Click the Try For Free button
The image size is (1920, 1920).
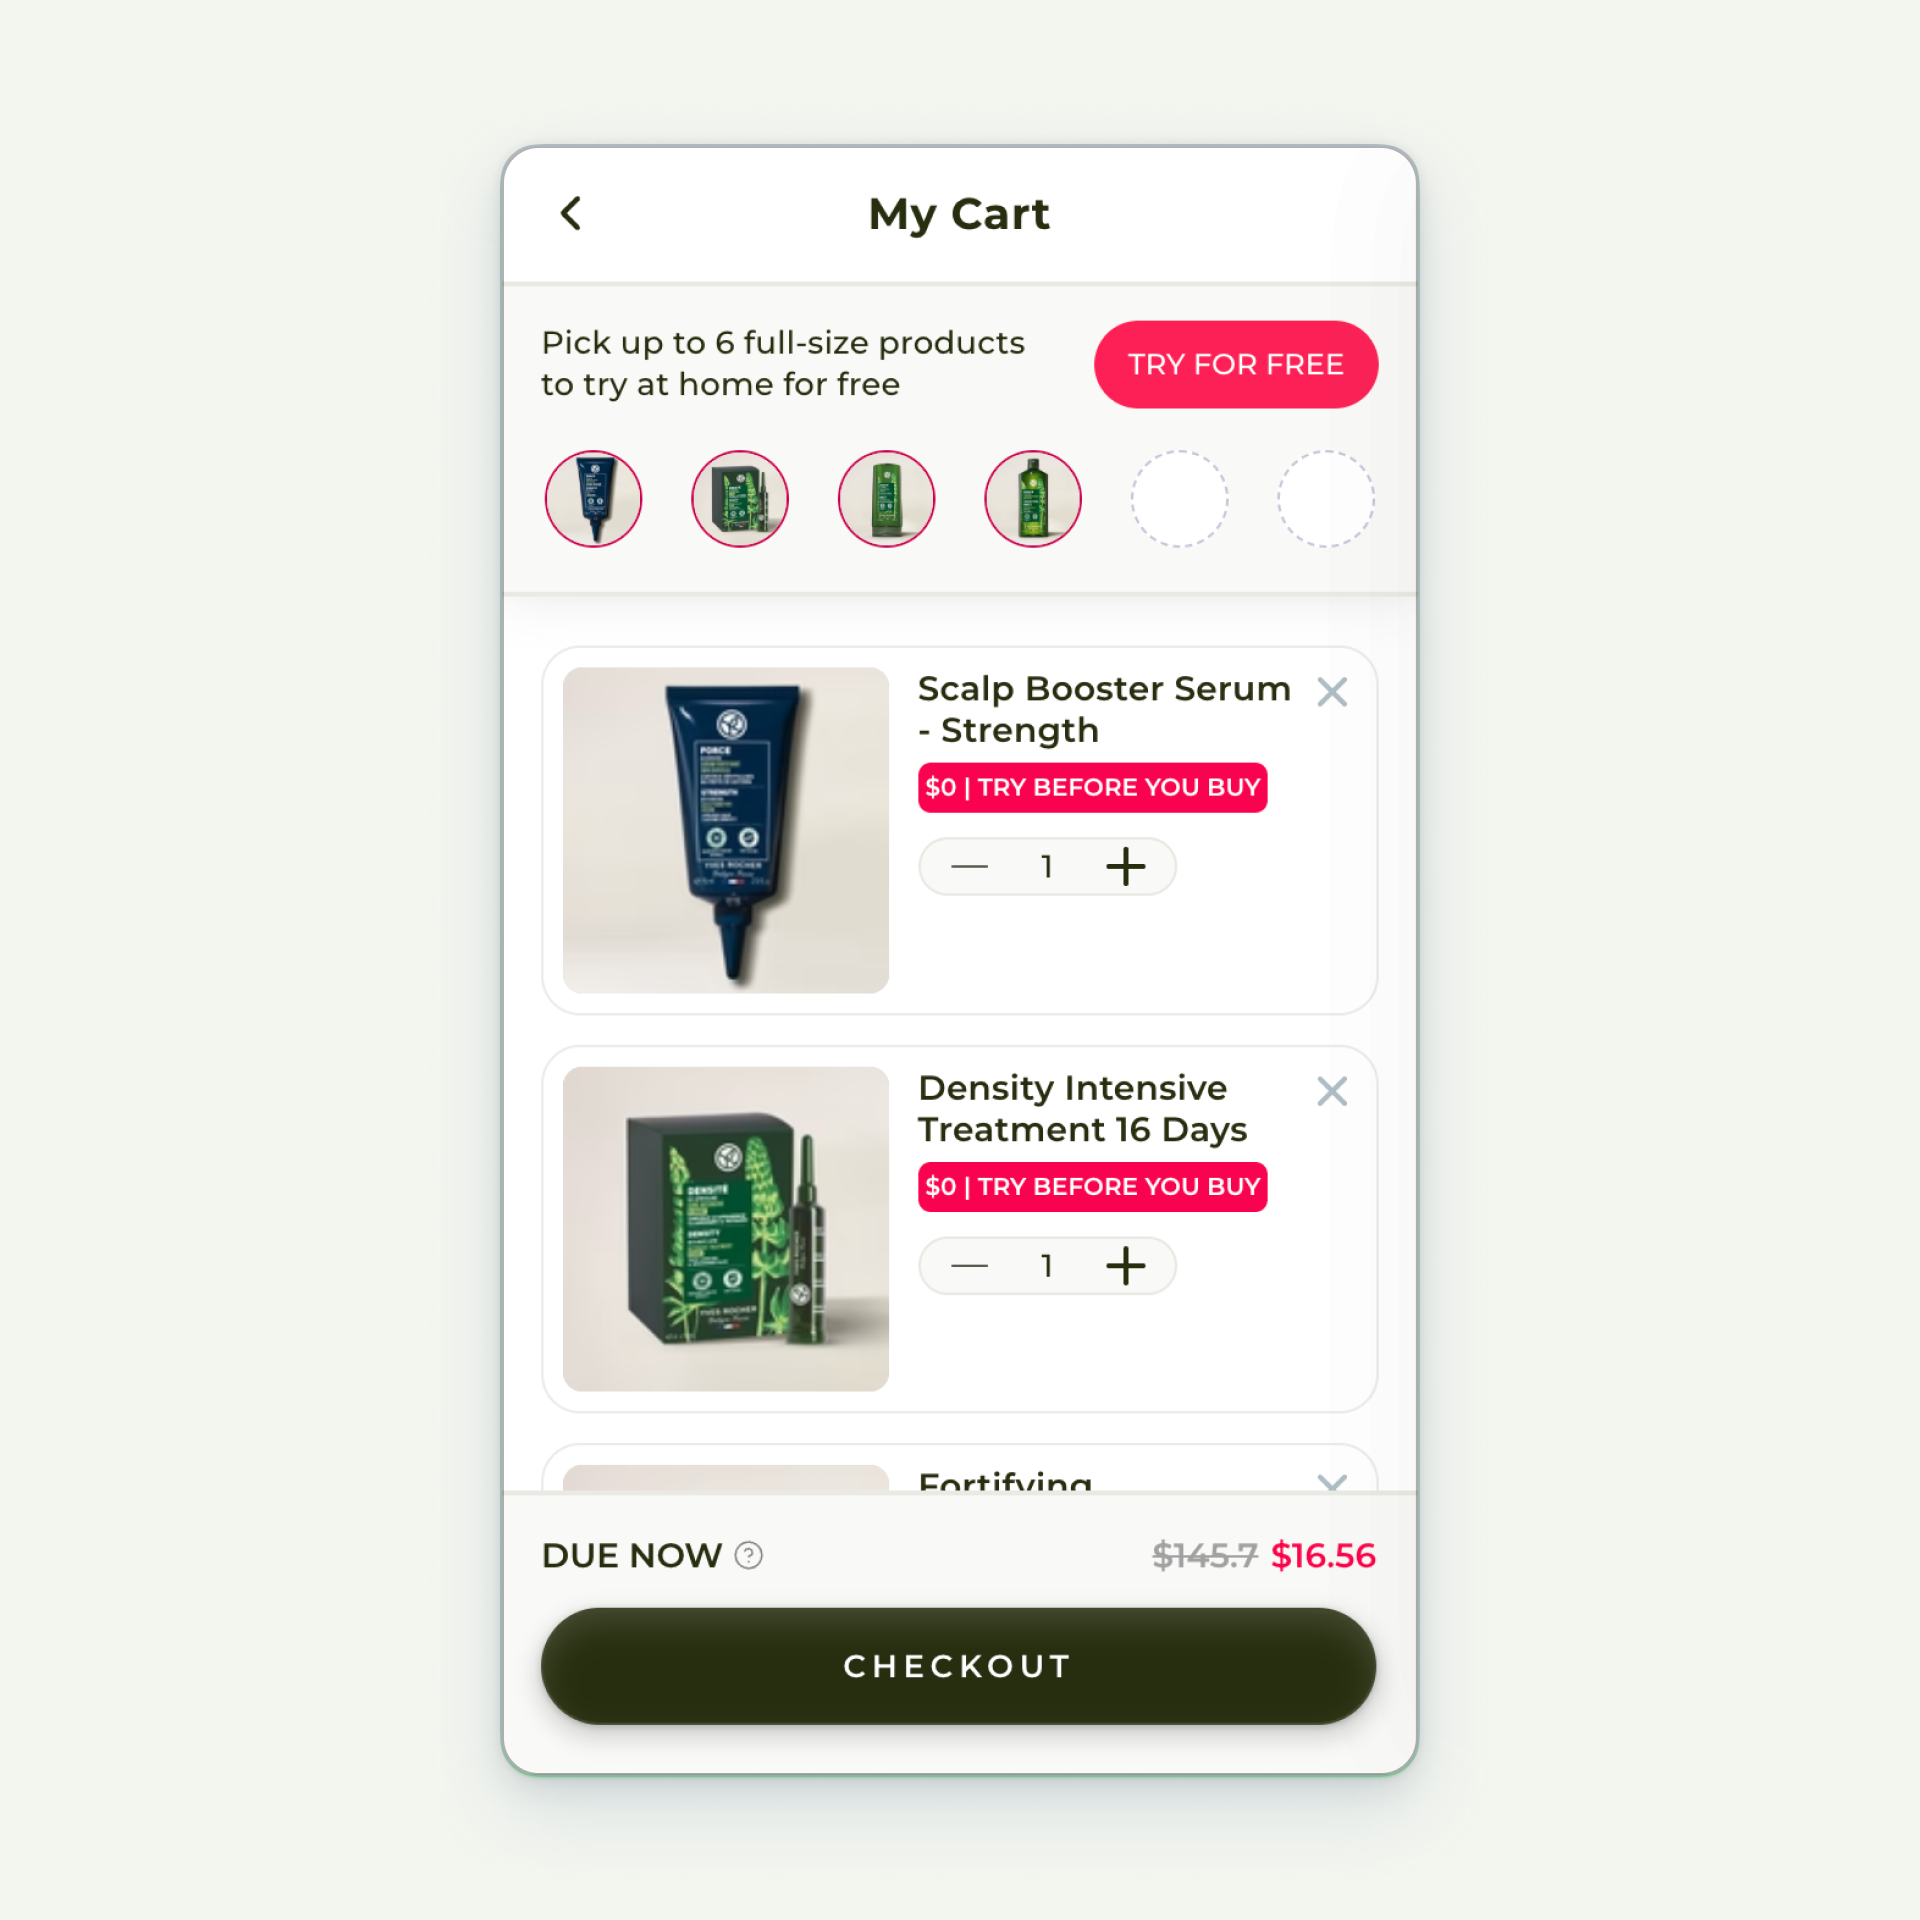click(1236, 364)
